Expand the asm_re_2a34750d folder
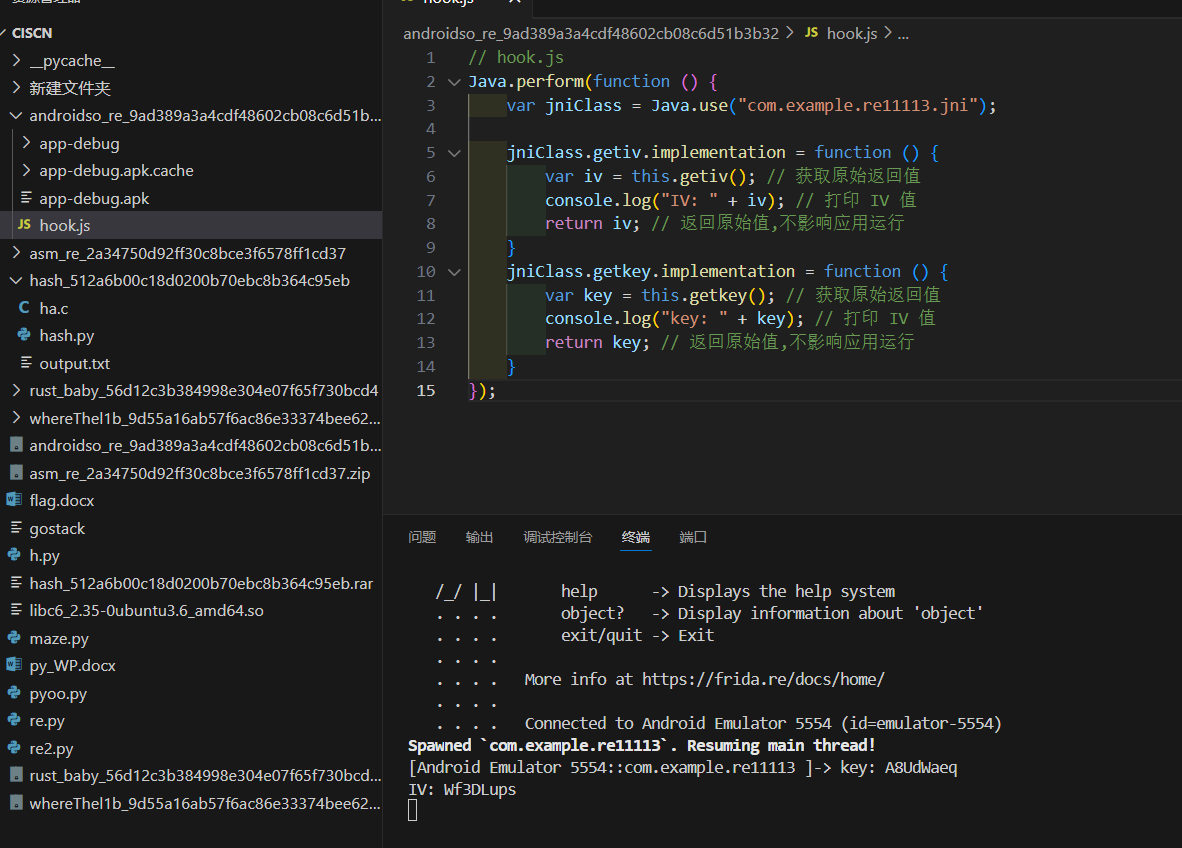Screen dimensions: 1182x848 coord(16,253)
